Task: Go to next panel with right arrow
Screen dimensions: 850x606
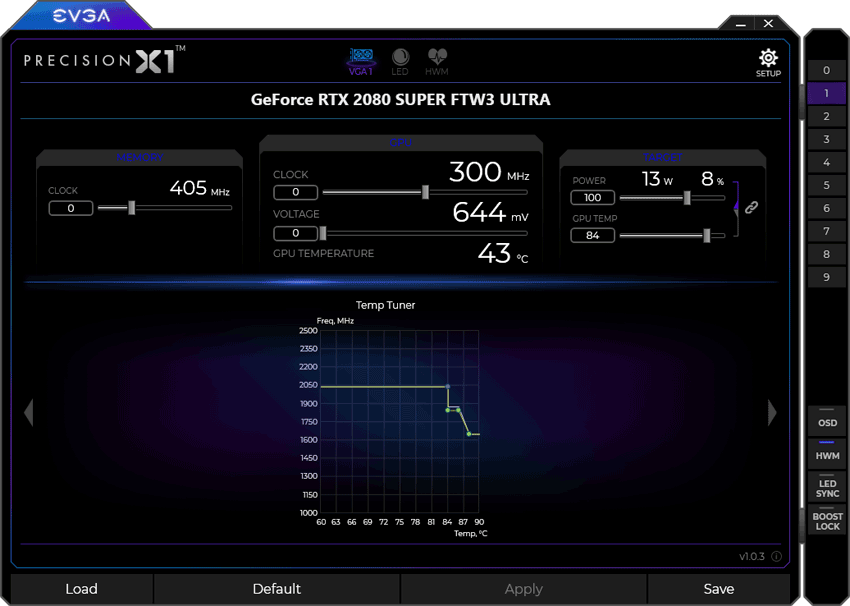Action: [772, 412]
